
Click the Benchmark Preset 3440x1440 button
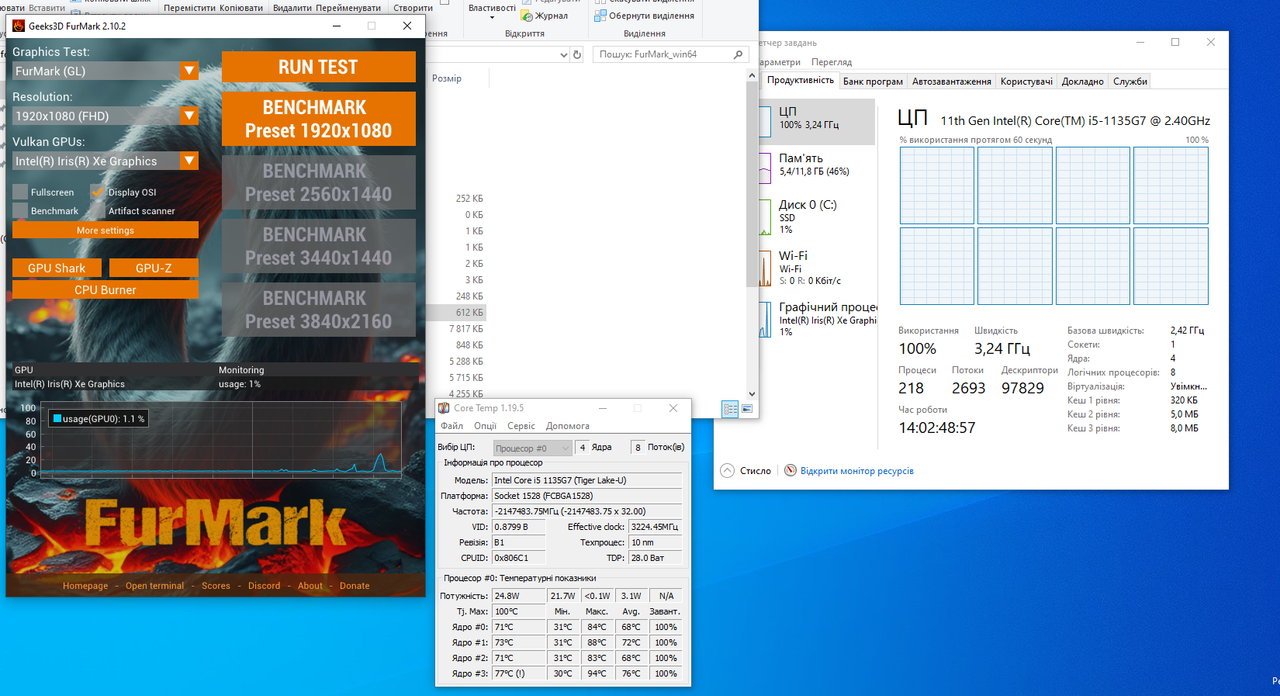coord(318,246)
